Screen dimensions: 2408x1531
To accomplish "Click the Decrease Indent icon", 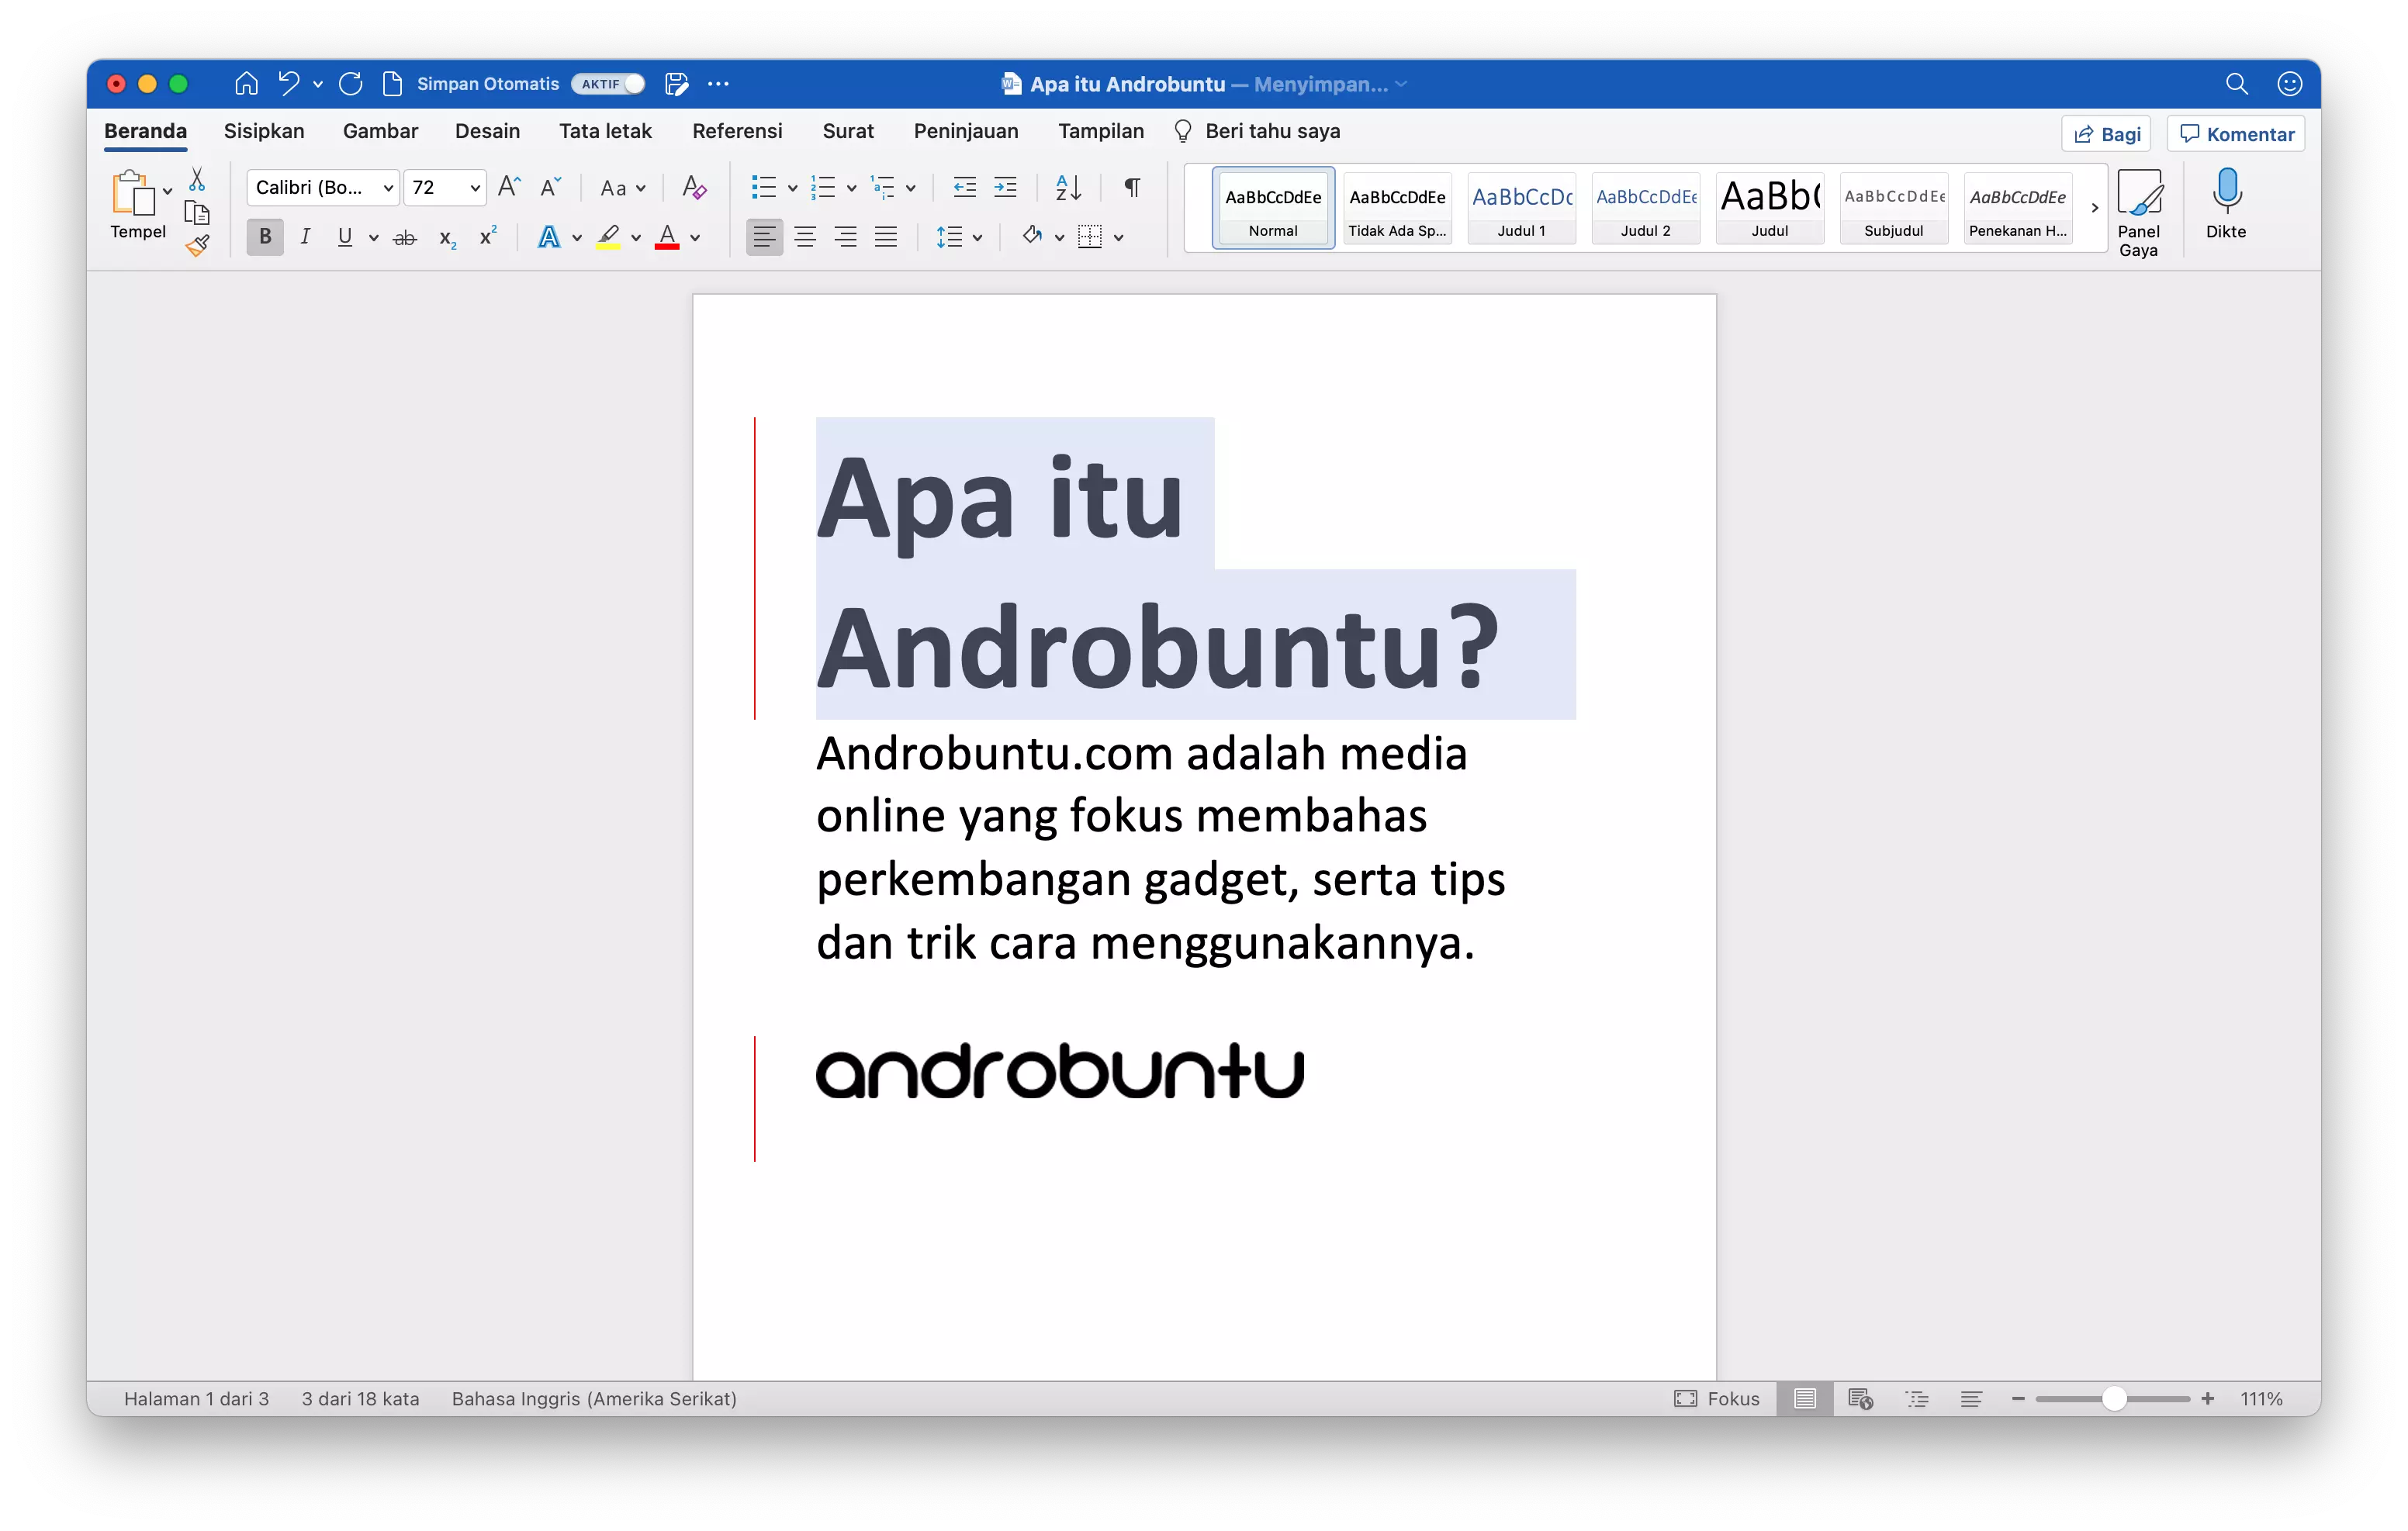I will point(964,187).
